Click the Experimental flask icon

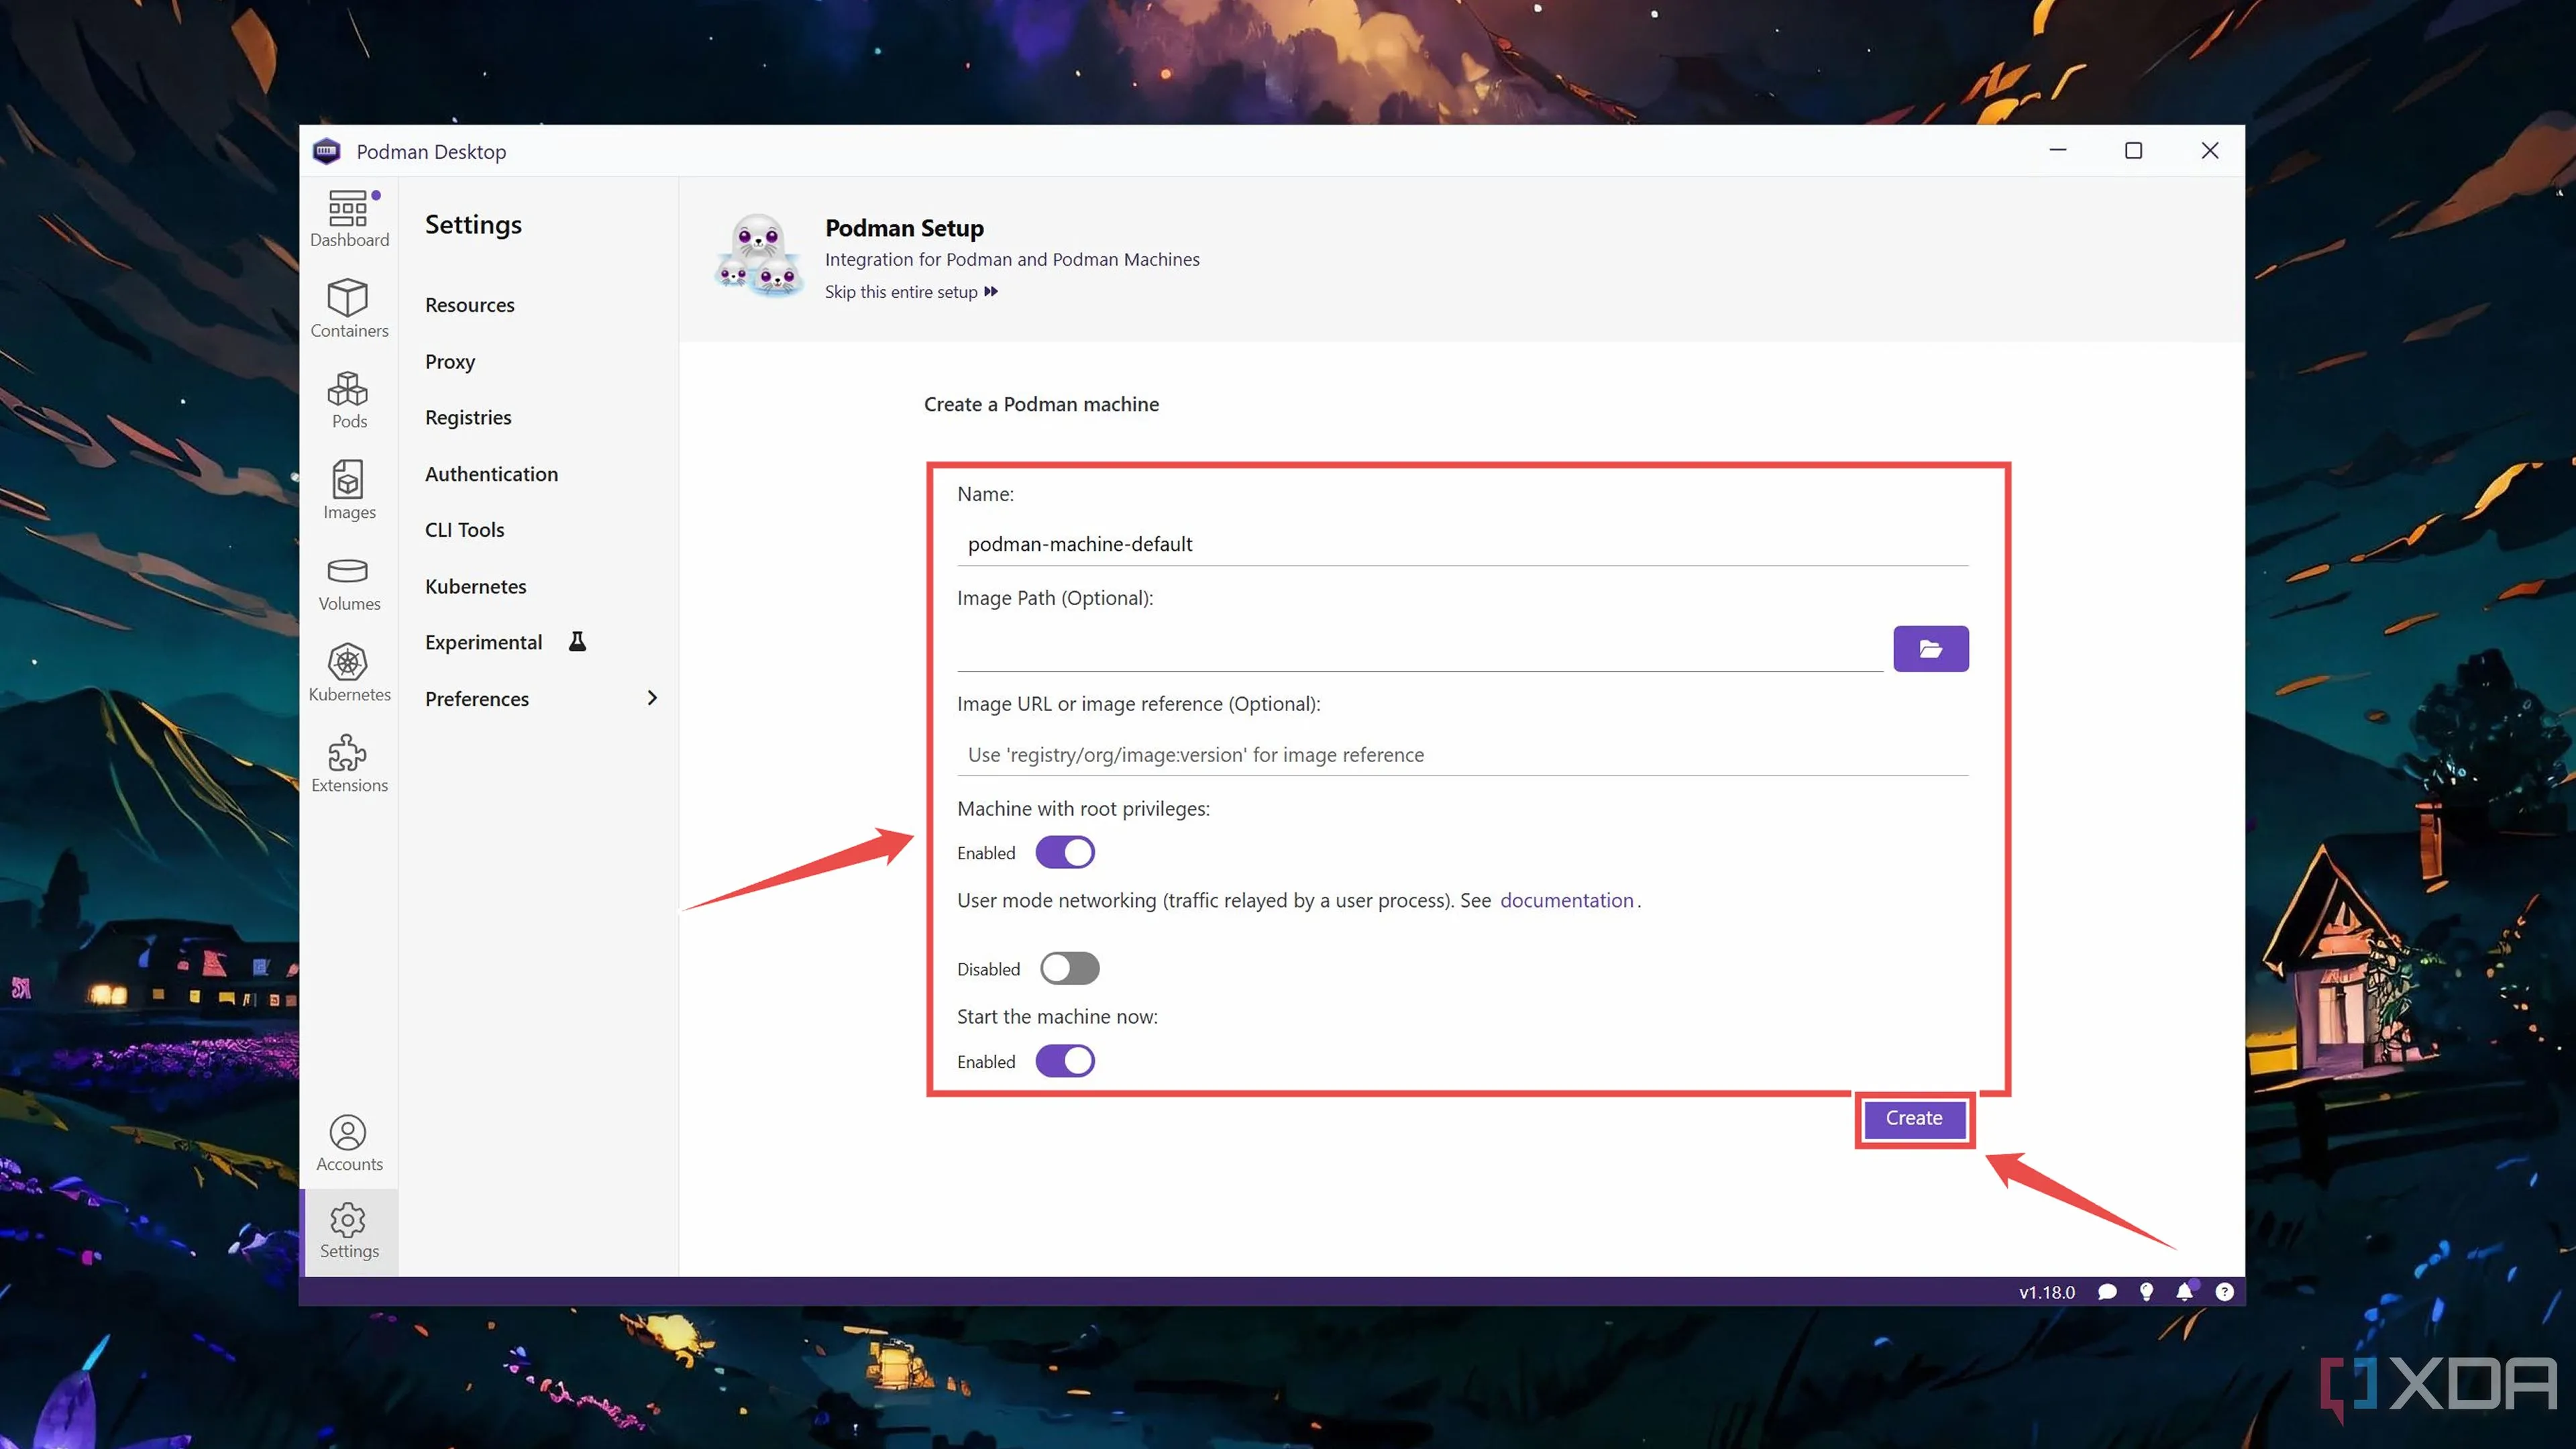click(x=577, y=642)
